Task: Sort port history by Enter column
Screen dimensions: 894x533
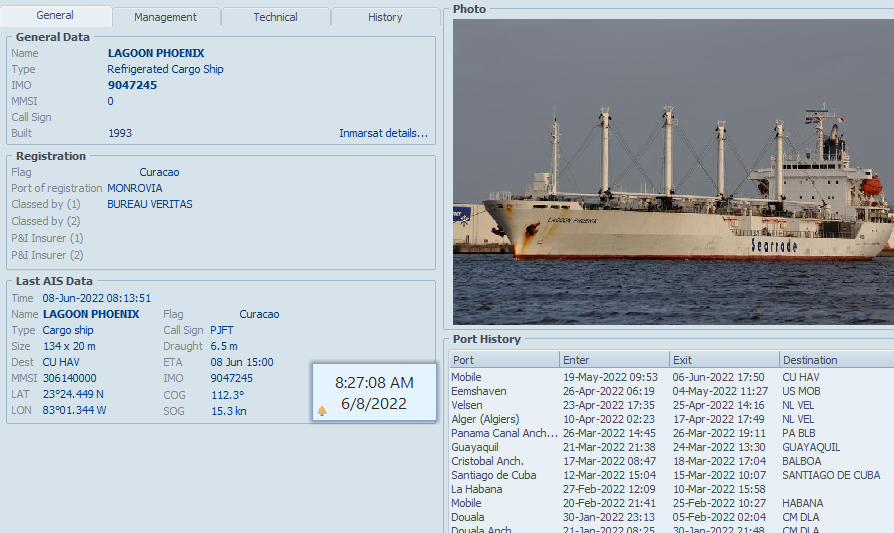Action: click(x=614, y=360)
